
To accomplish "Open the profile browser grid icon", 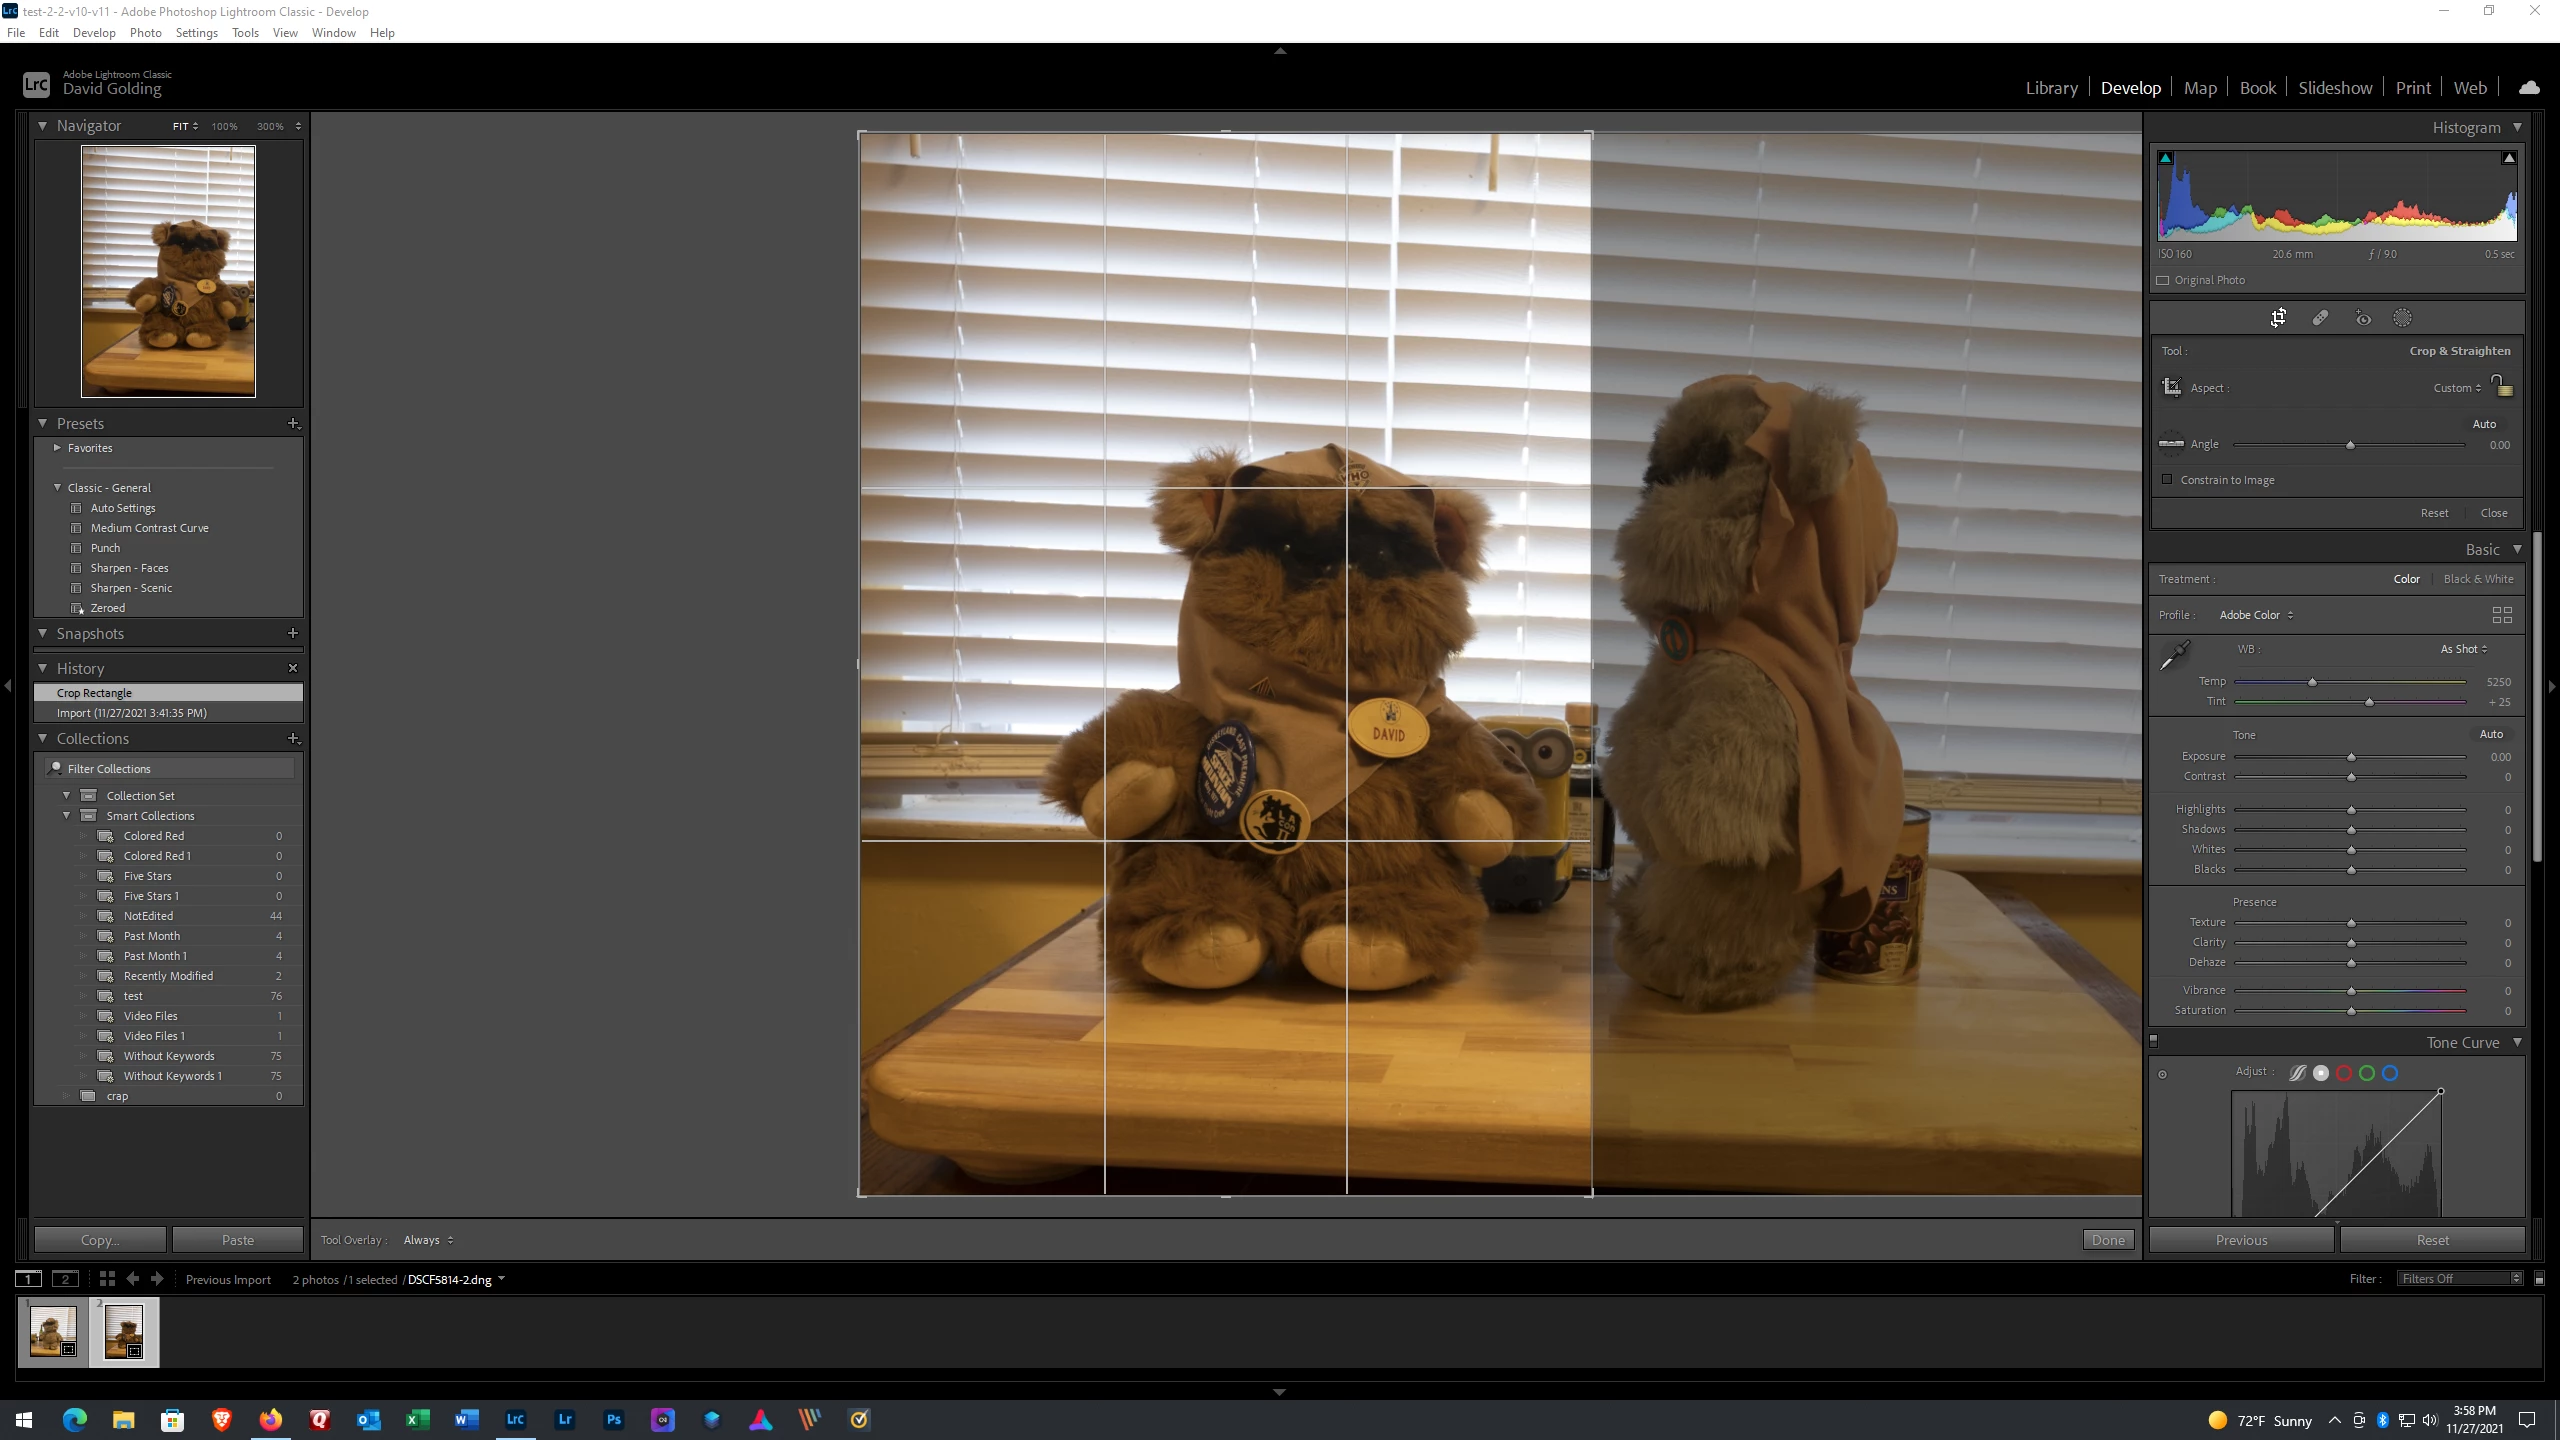I will 2501,615.
